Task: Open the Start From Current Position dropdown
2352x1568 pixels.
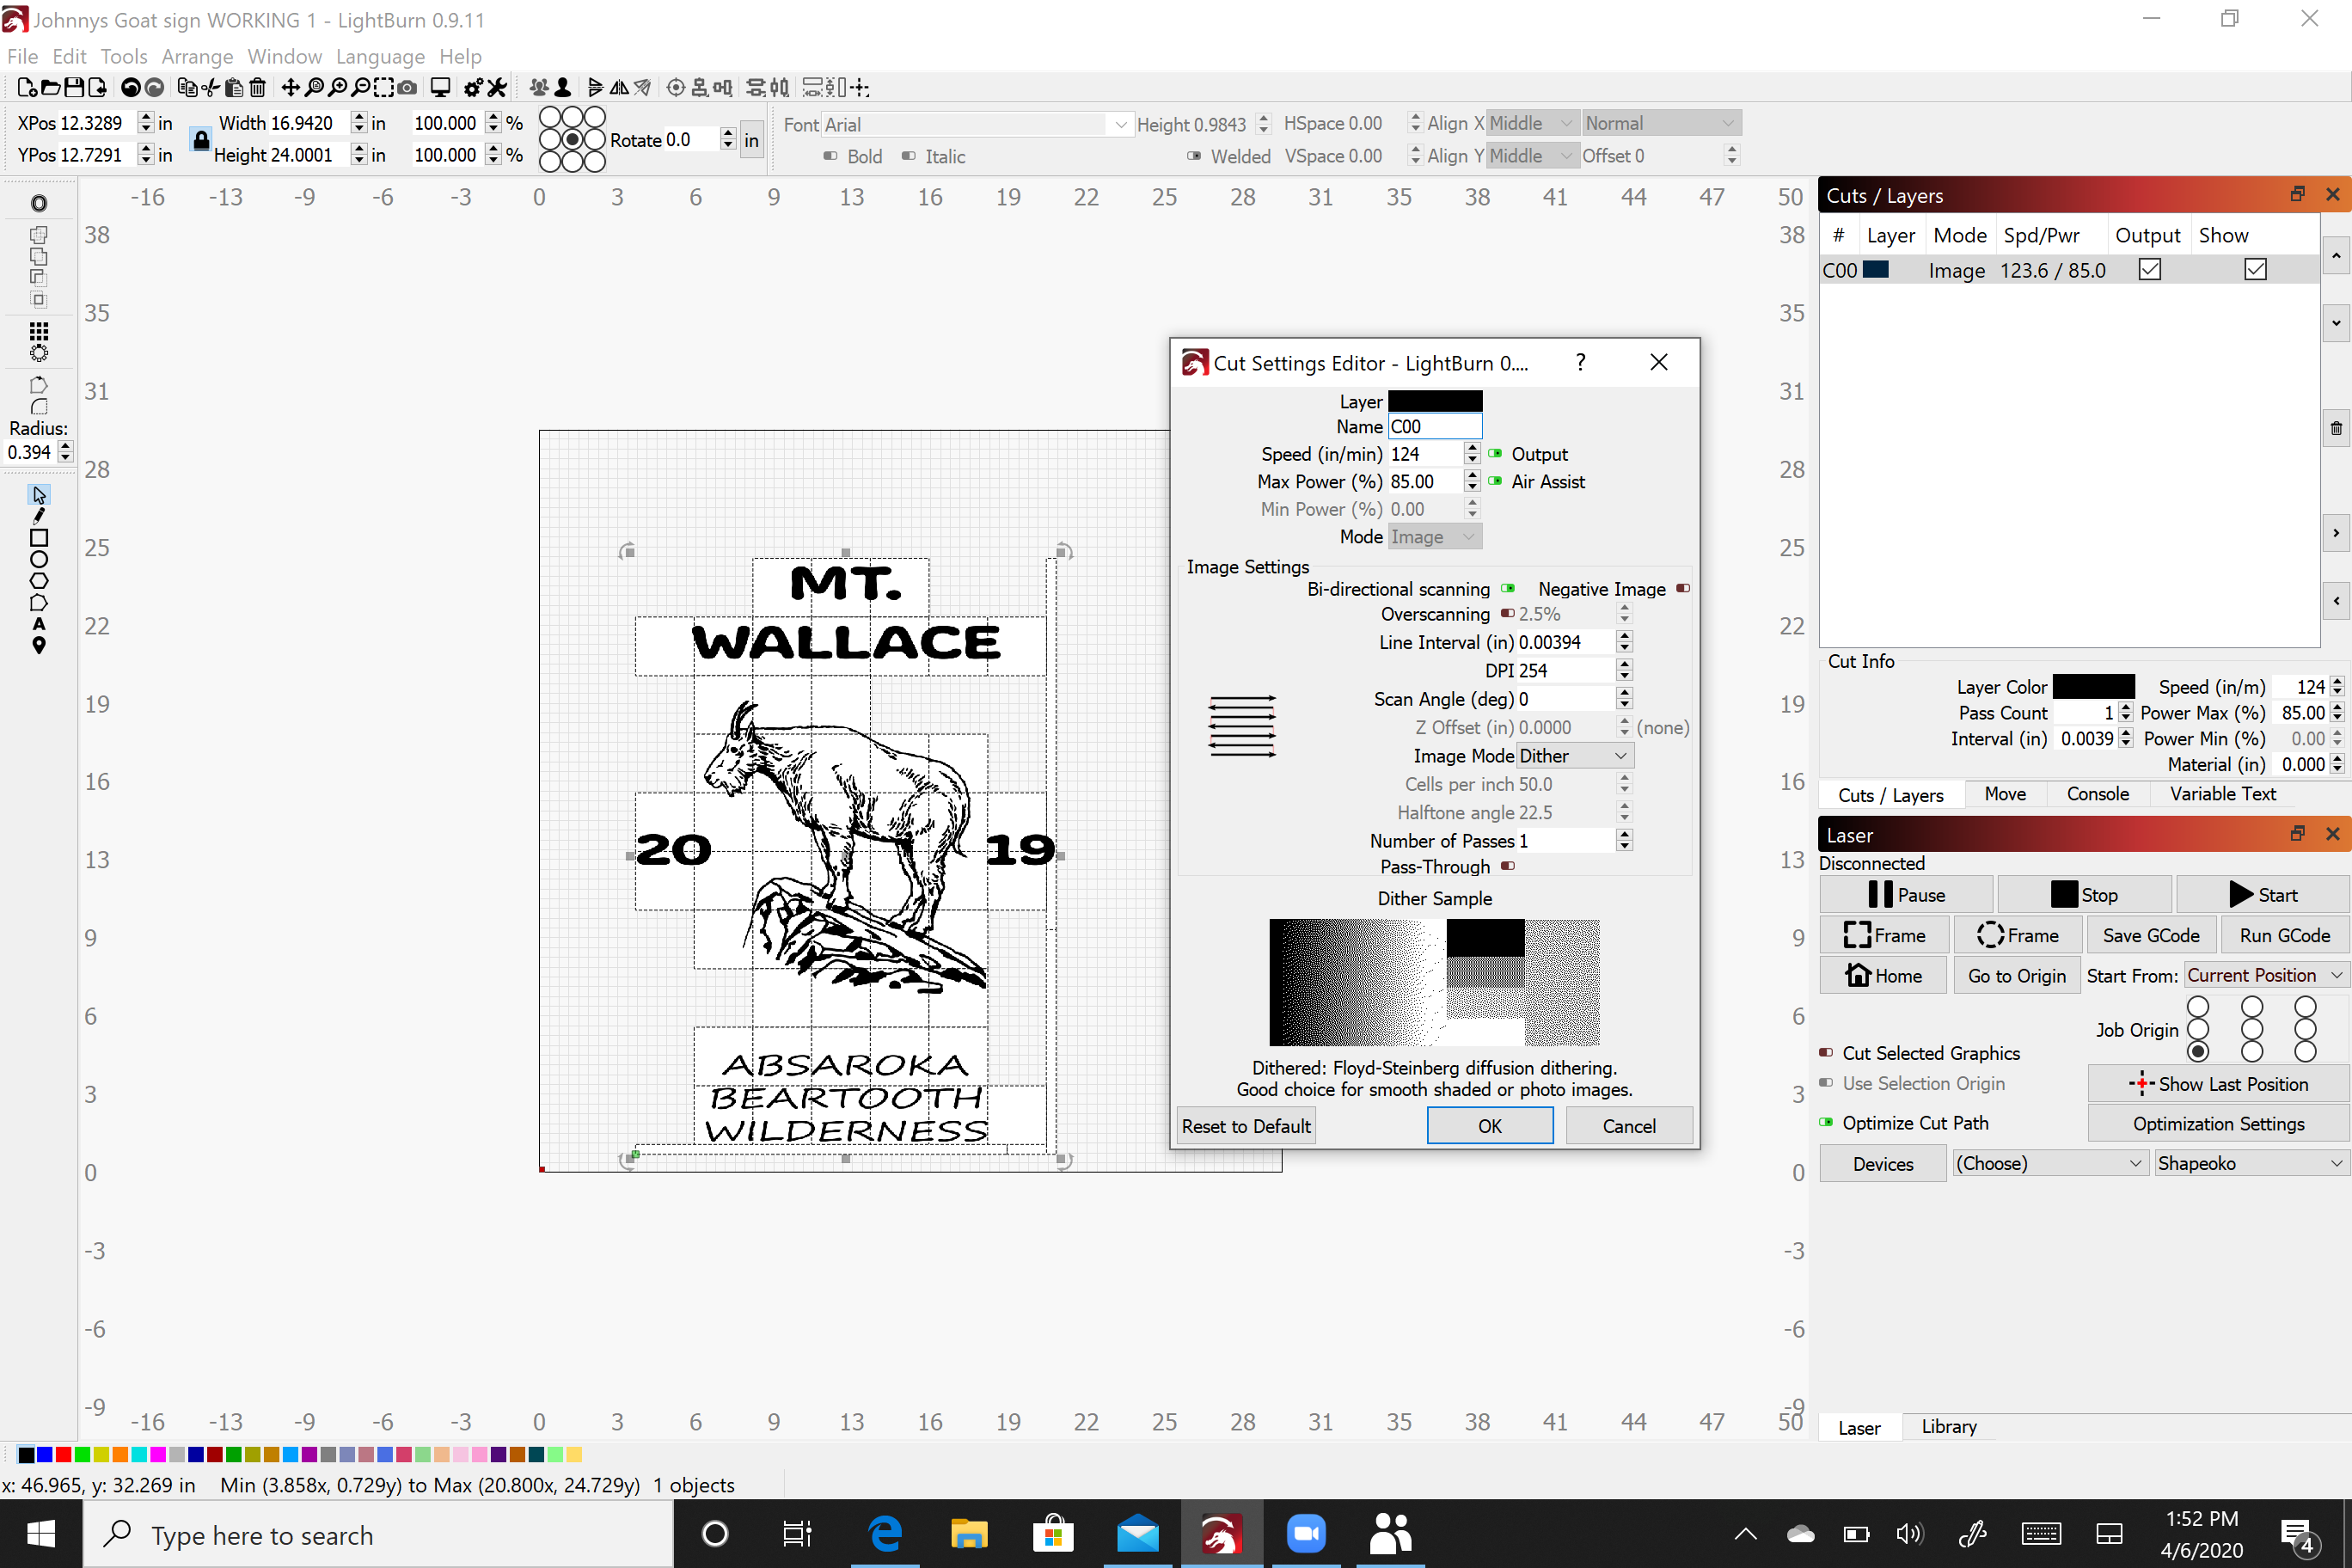Action: (2265, 975)
